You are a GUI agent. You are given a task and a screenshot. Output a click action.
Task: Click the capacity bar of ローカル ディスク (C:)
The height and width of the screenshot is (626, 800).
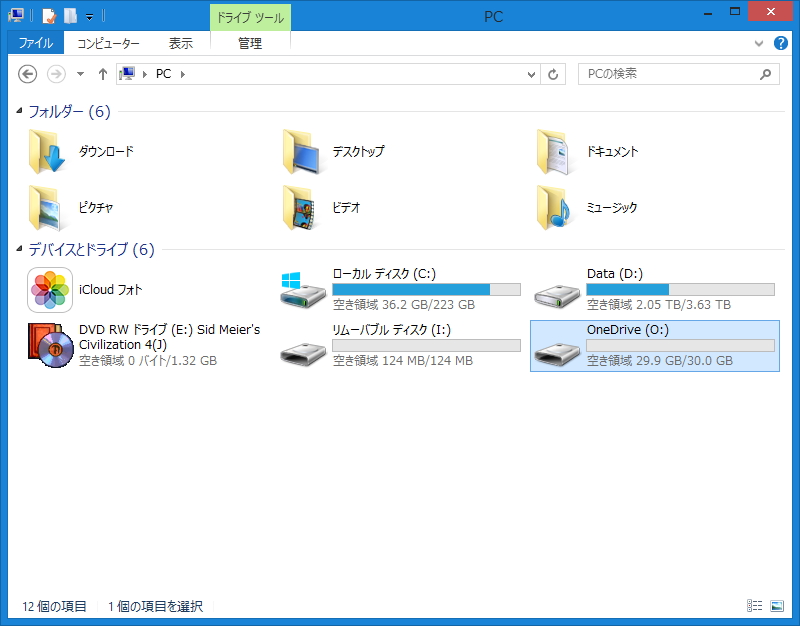pyautogui.click(x=424, y=289)
